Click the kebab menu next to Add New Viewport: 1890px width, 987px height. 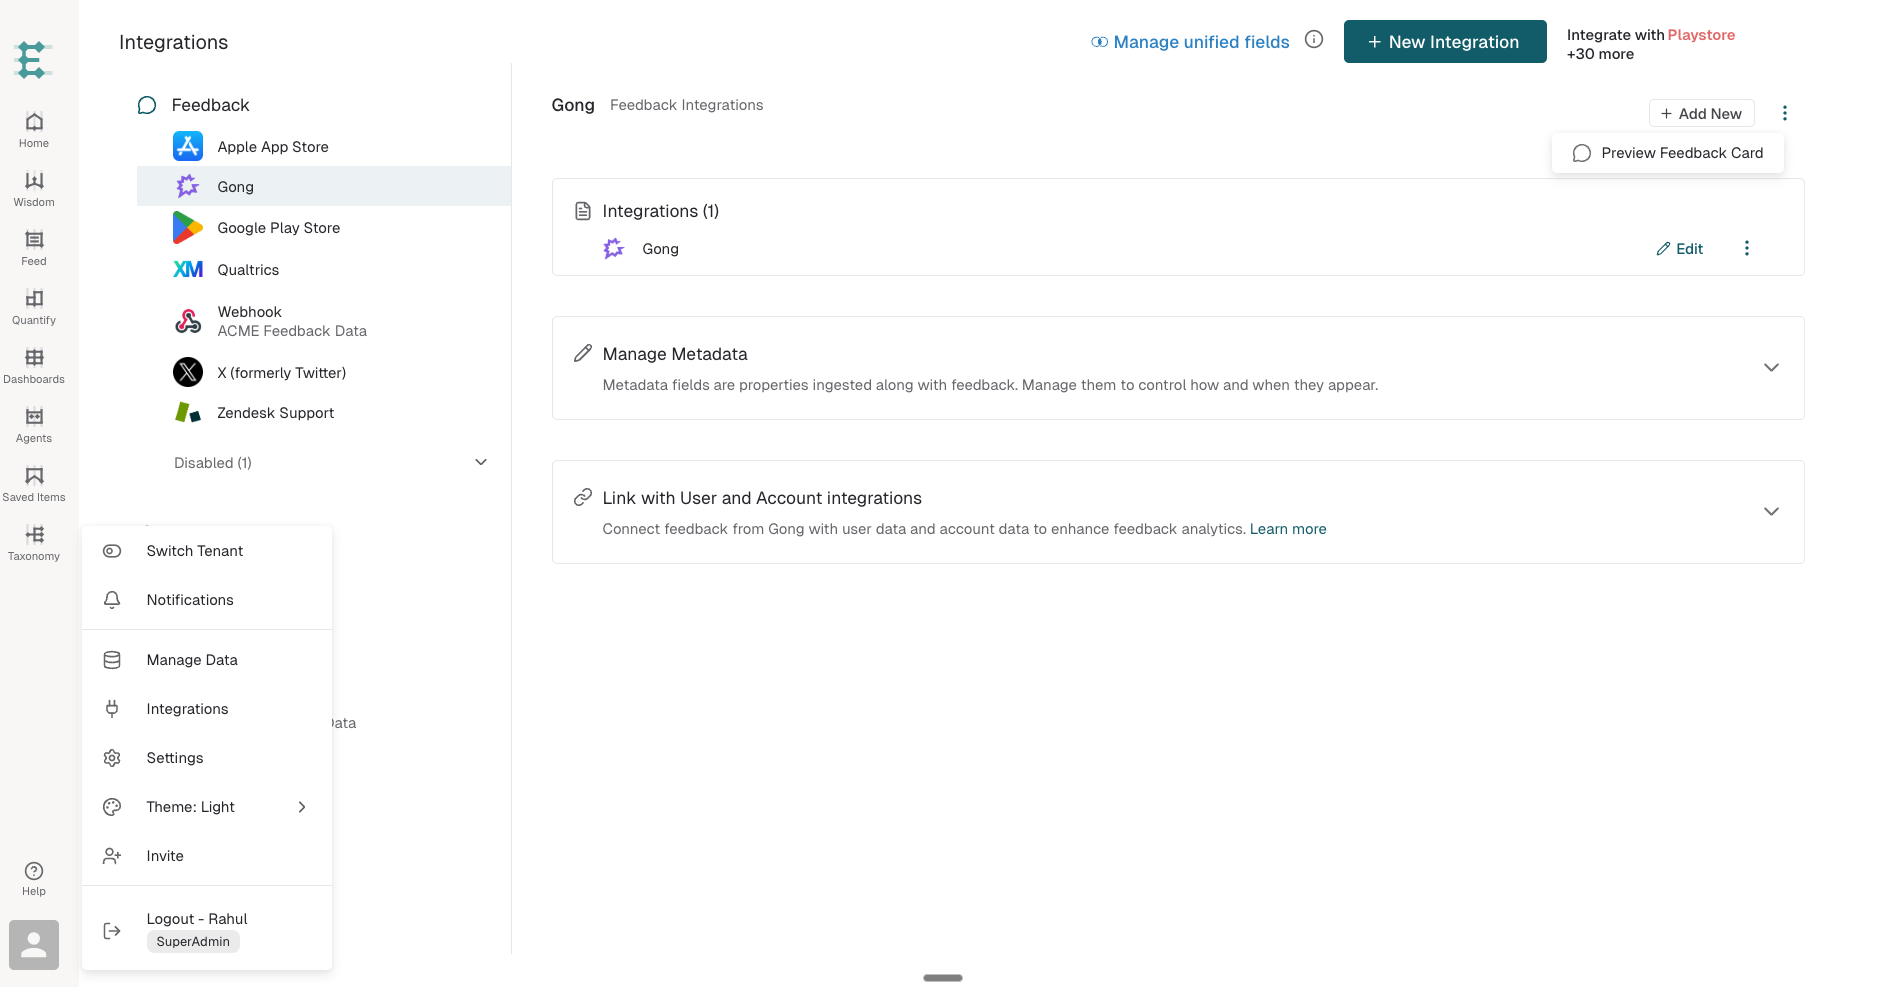pos(1785,113)
